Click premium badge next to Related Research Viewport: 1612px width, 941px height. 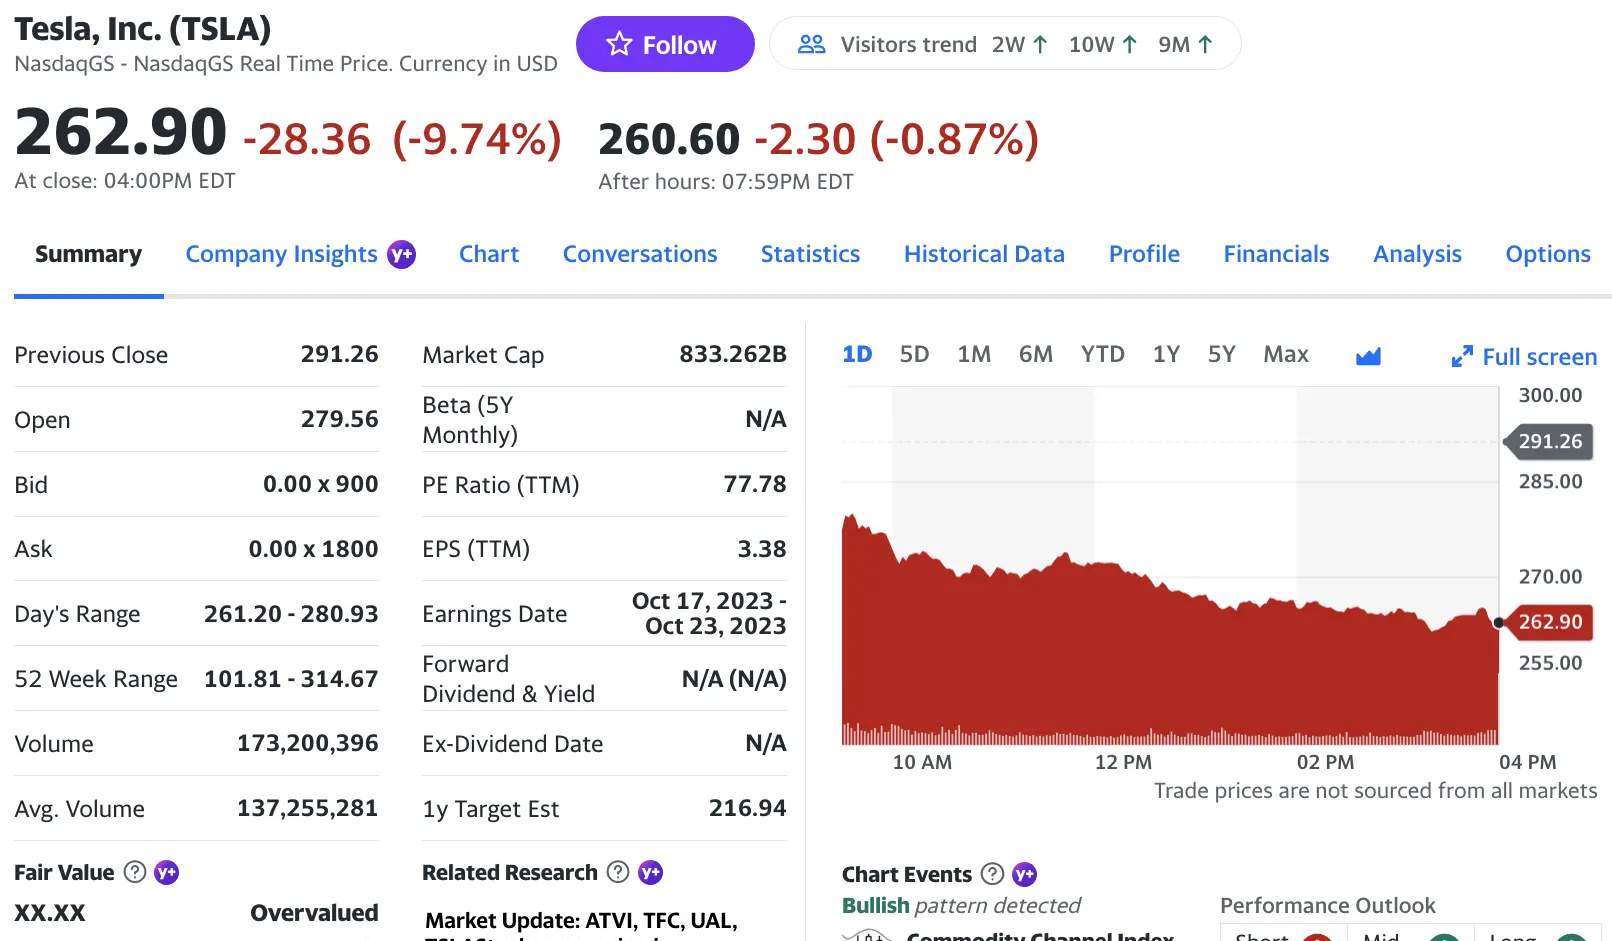650,872
